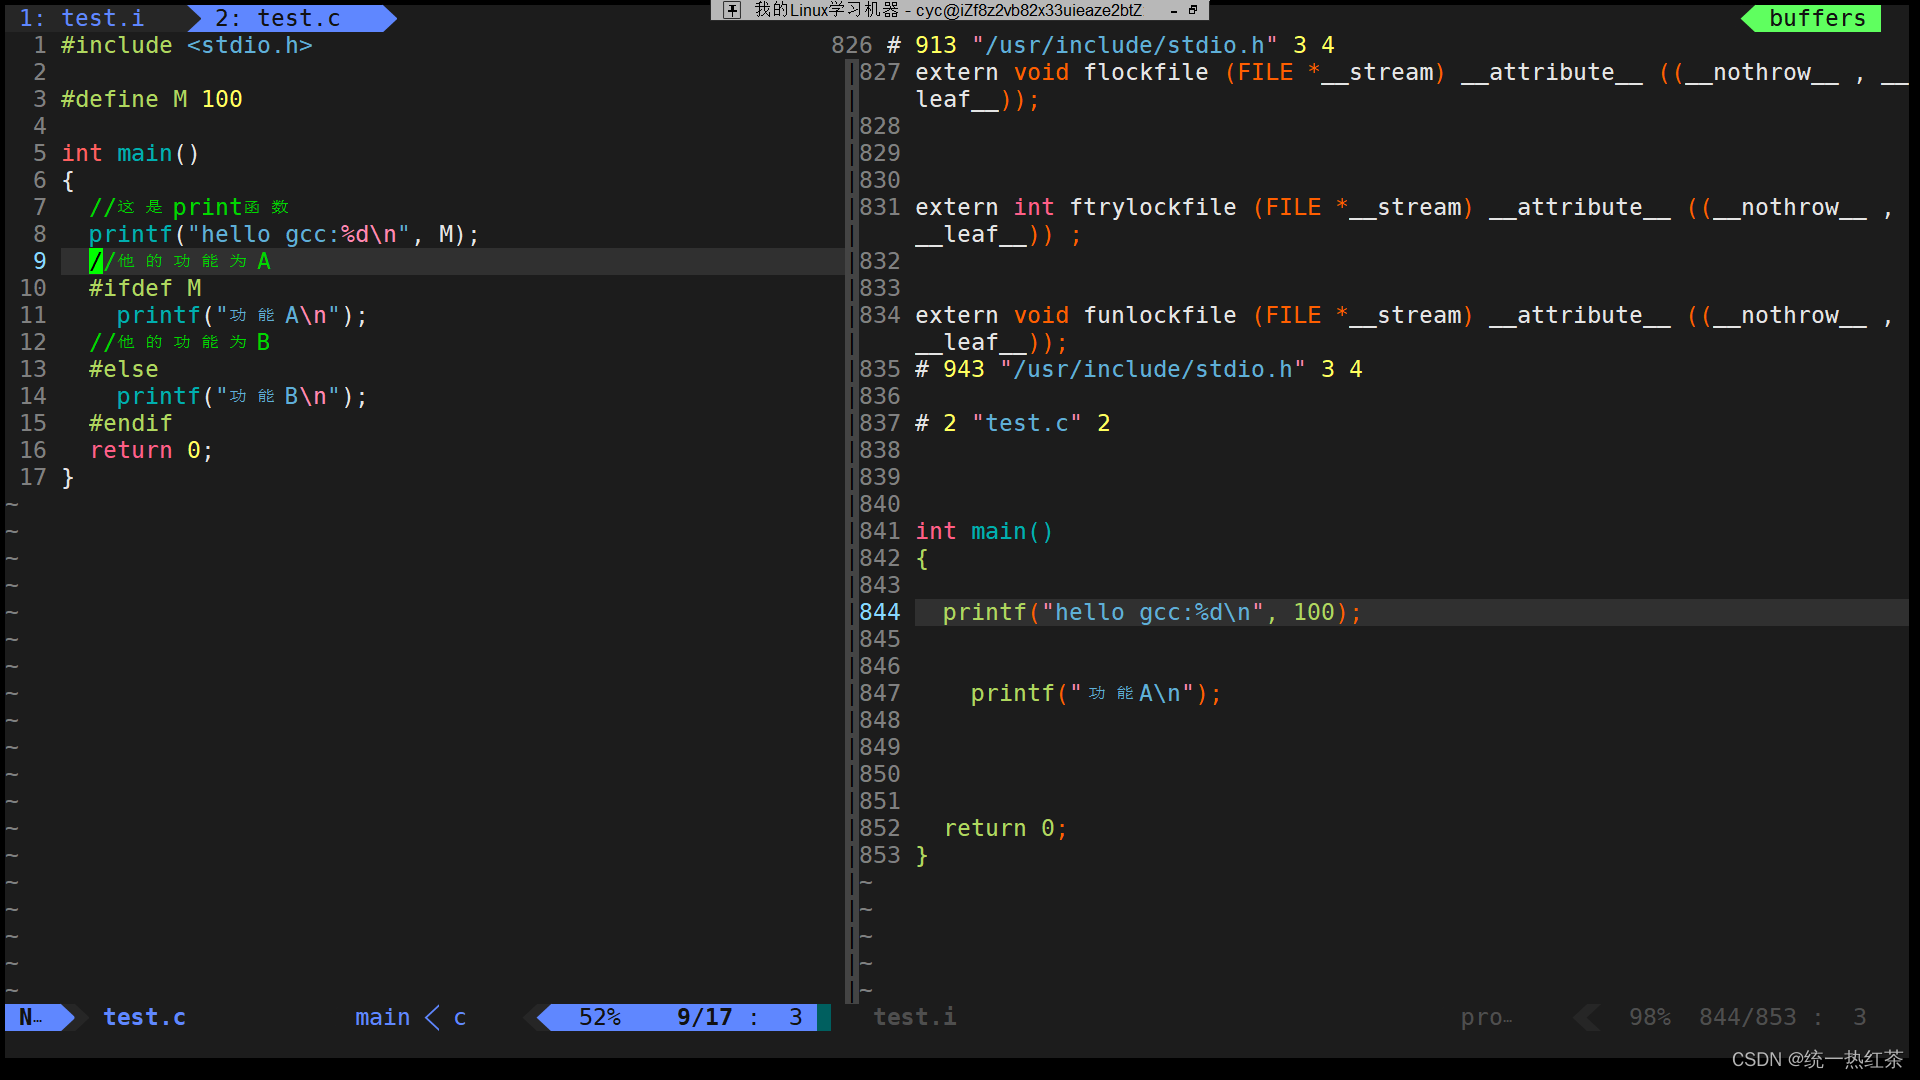
Task: Click the printf on line 11 in test.c
Action: pos(242,315)
